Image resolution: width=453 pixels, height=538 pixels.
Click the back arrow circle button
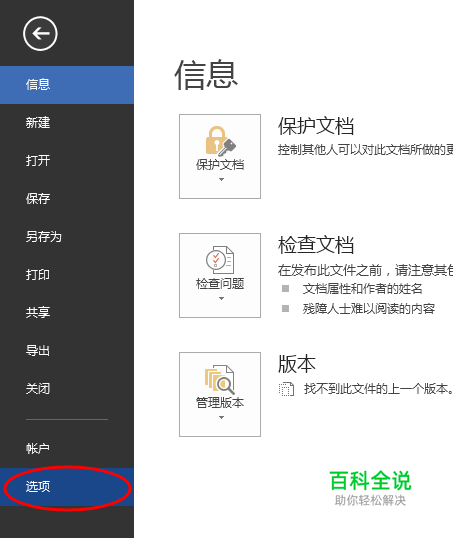tap(40, 34)
